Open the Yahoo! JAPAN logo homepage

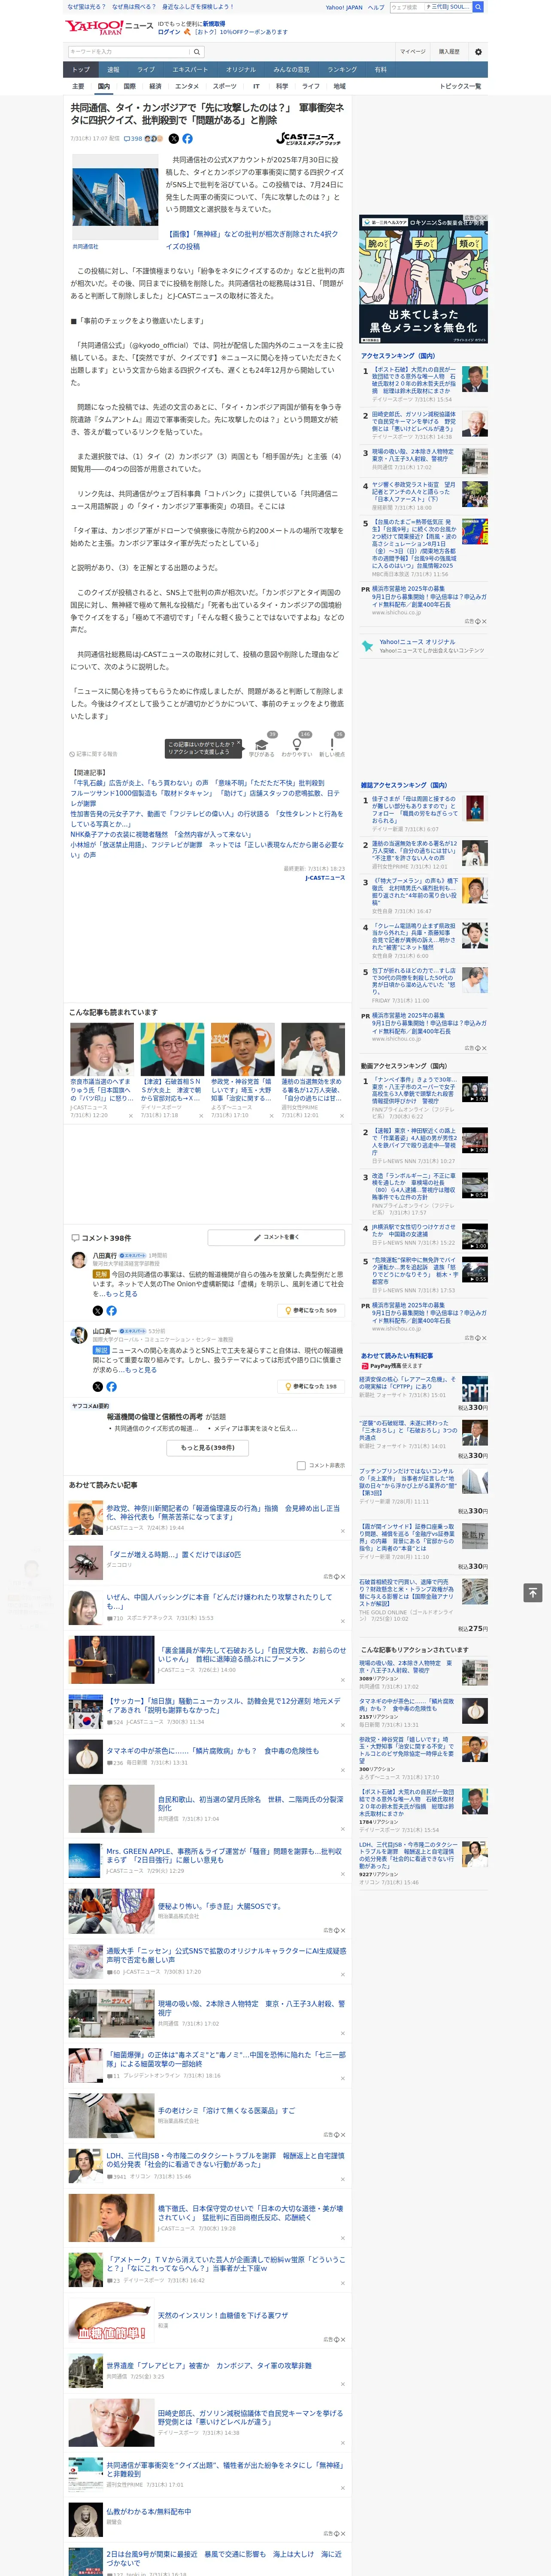coord(94,27)
